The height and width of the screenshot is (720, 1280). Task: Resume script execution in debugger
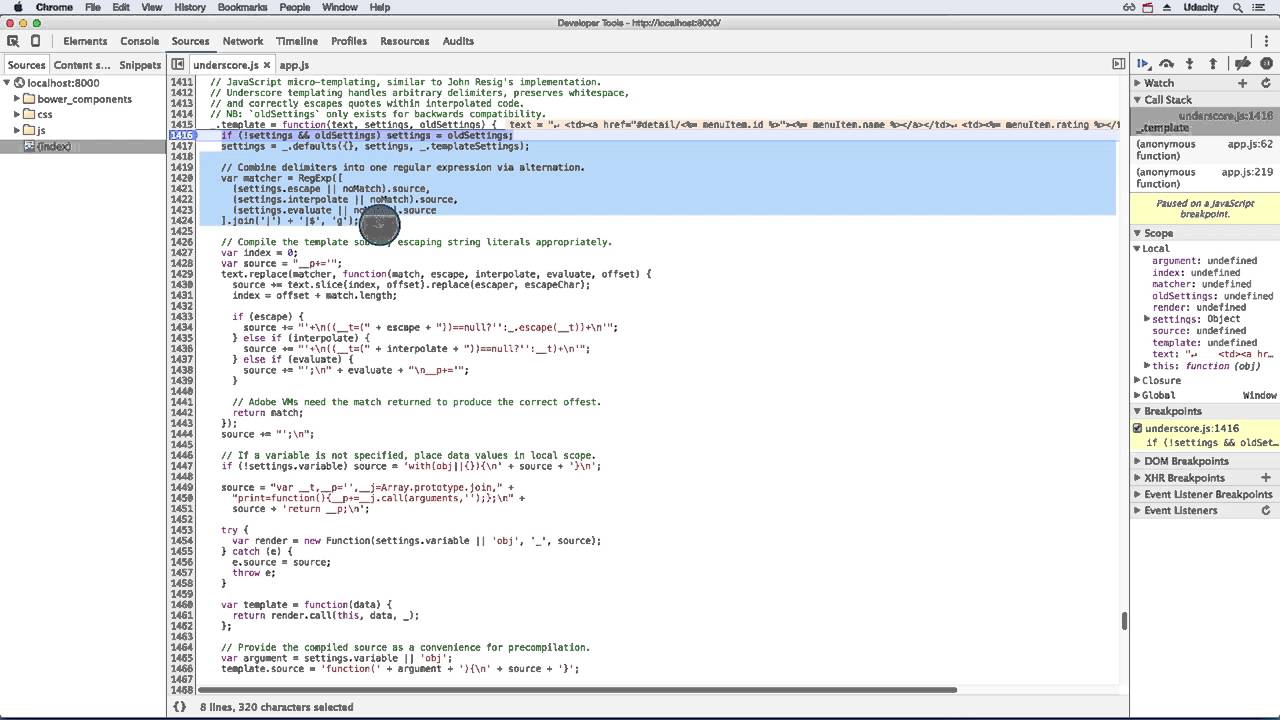pos(1144,64)
